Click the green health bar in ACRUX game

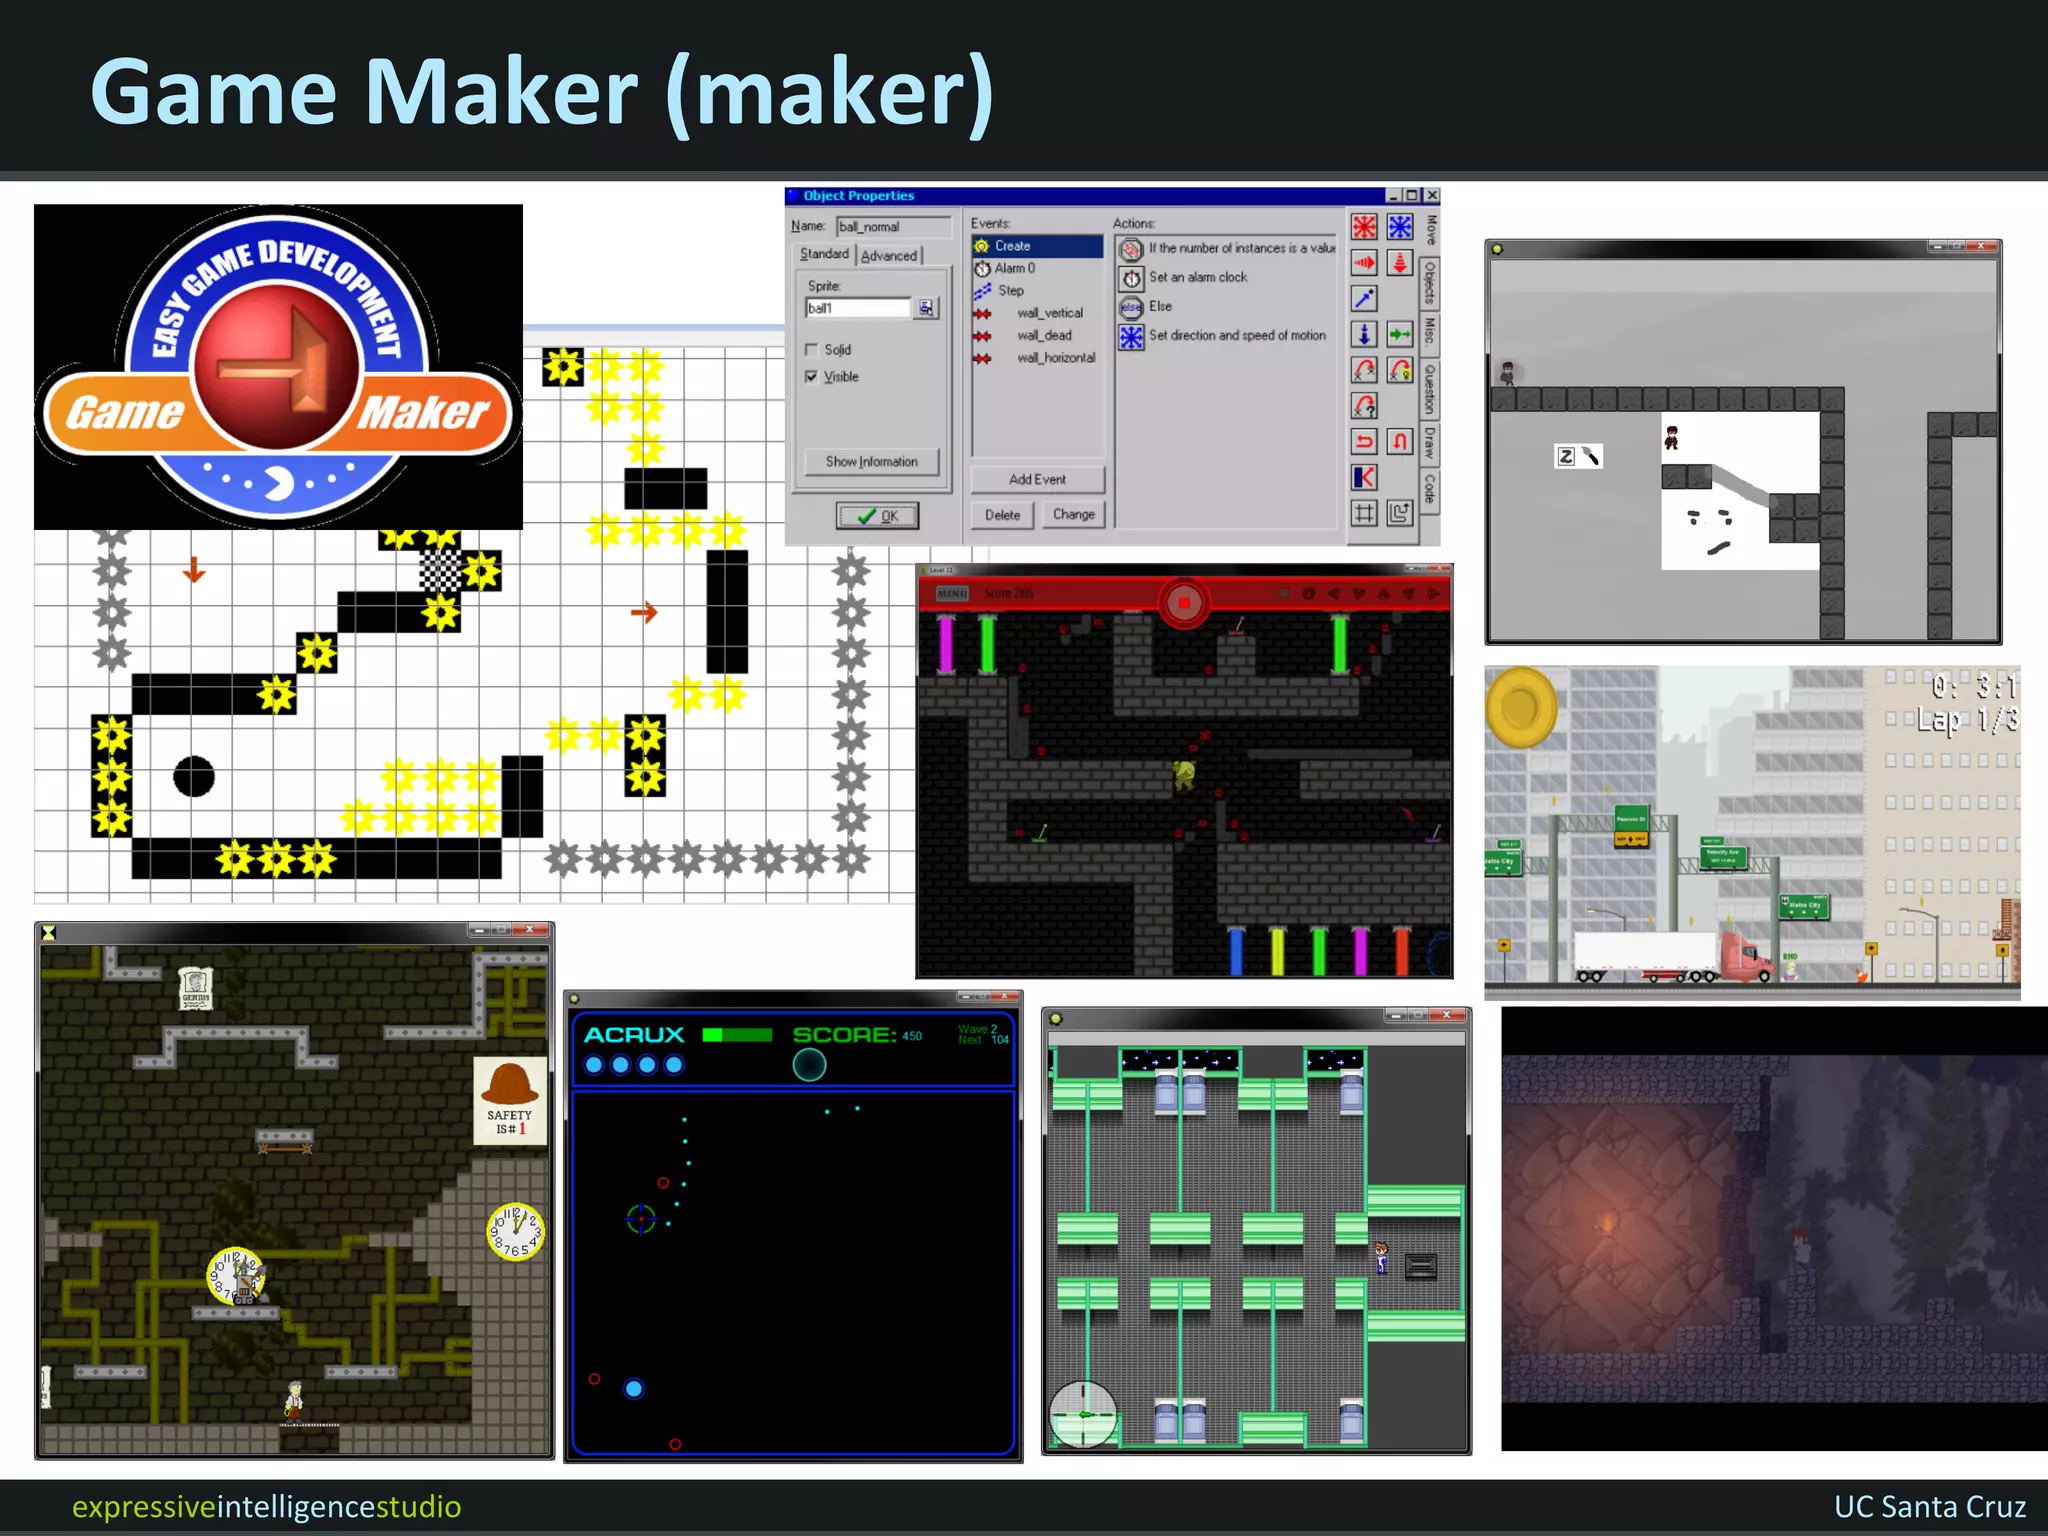(737, 1035)
